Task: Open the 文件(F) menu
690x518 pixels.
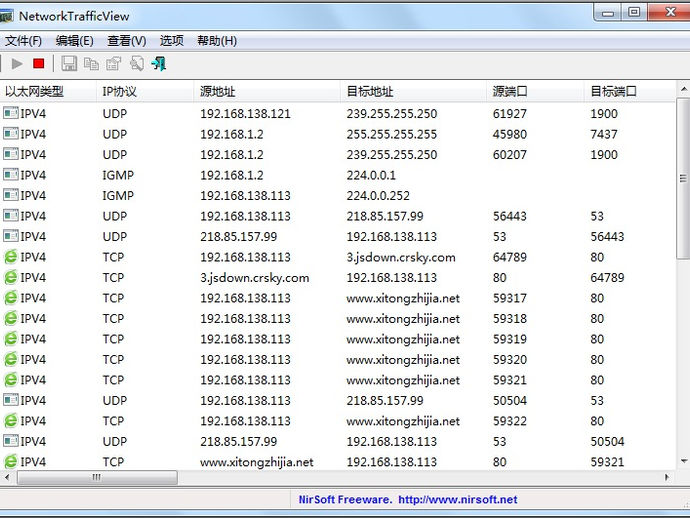Action: click(x=23, y=41)
